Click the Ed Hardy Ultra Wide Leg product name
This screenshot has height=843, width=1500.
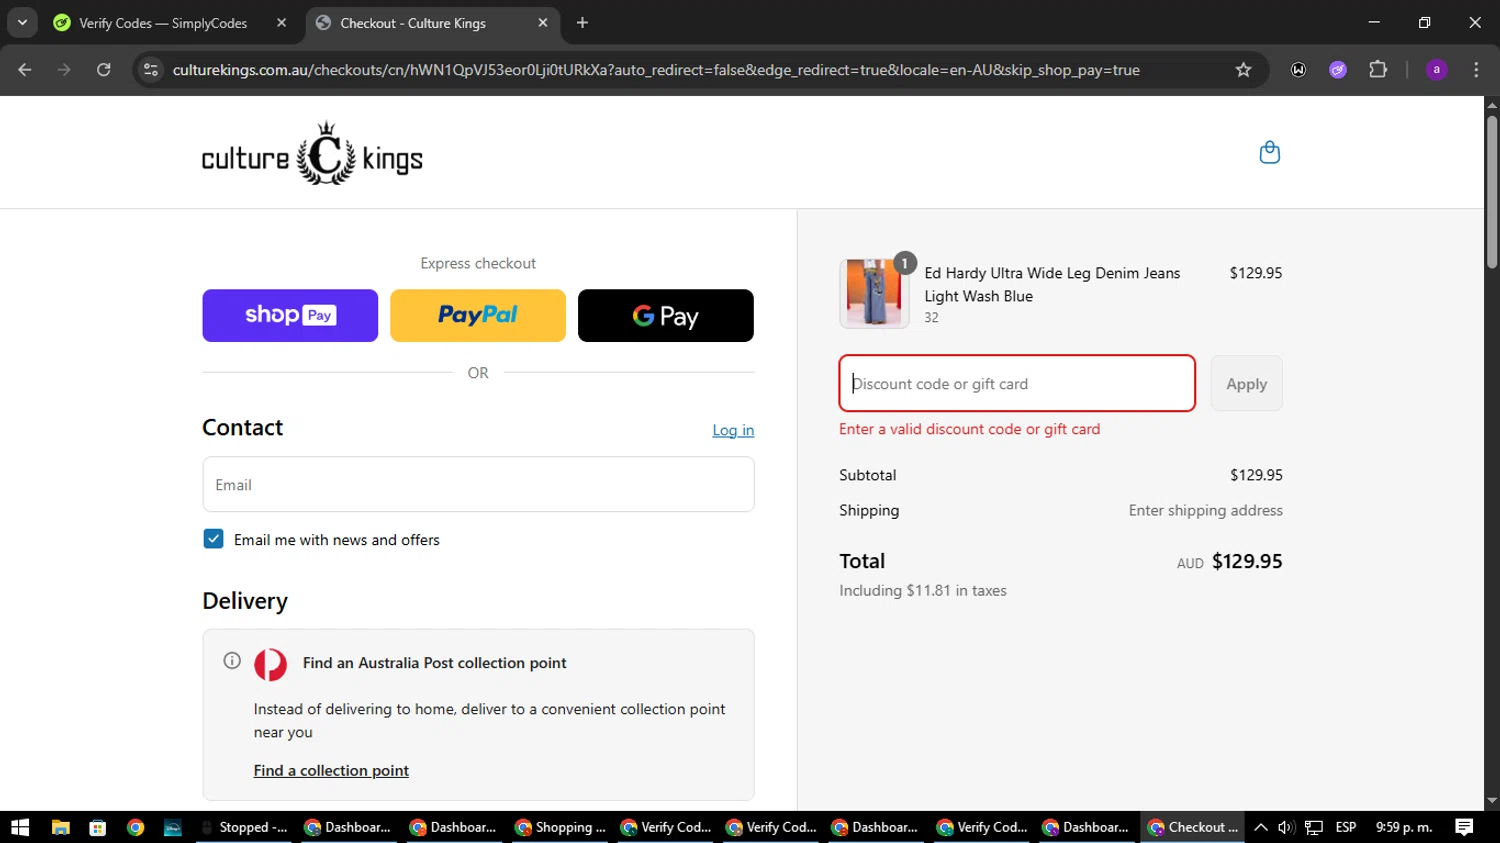pos(1052,284)
